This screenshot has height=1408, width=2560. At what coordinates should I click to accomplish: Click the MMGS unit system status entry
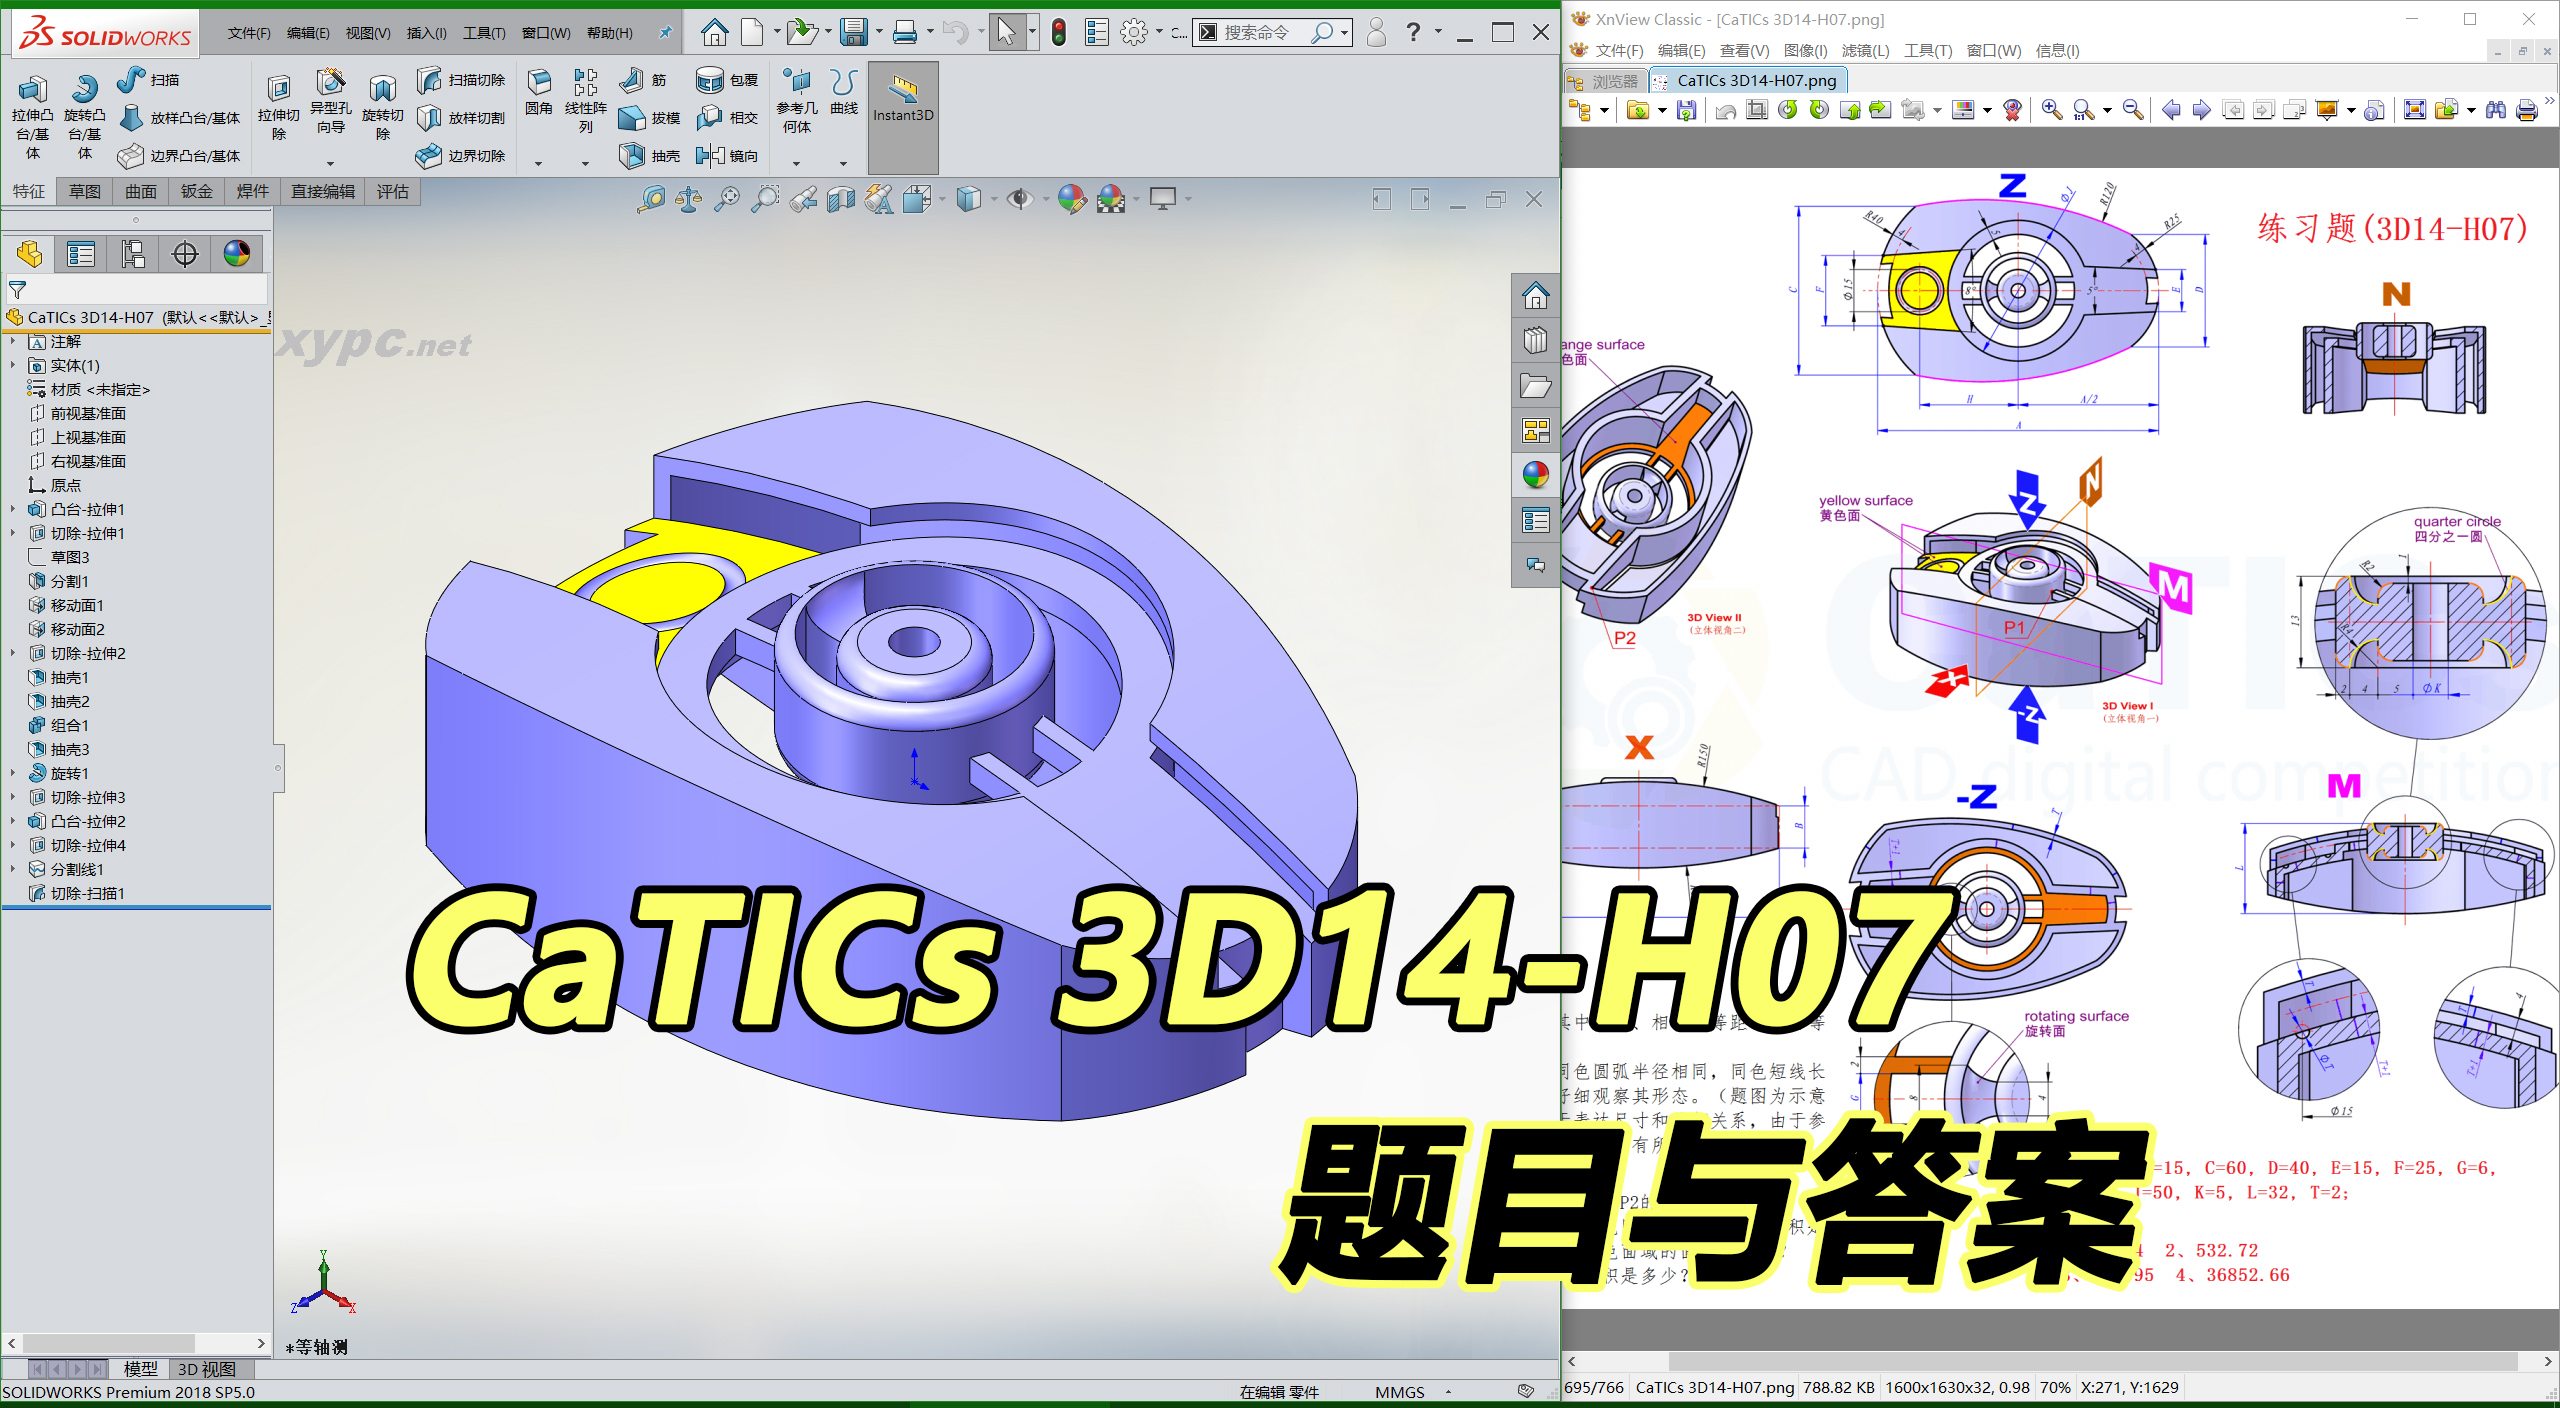click(x=1399, y=1392)
